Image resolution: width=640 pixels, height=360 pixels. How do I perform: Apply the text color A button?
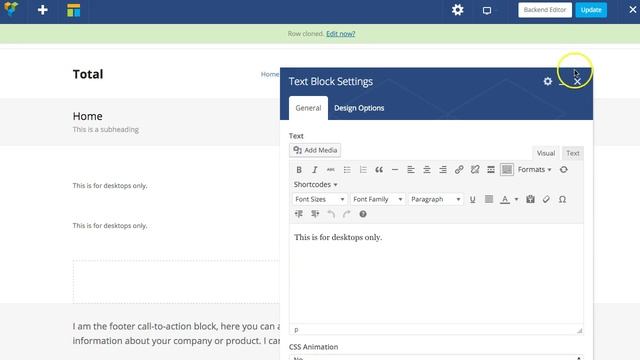tap(505, 200)
